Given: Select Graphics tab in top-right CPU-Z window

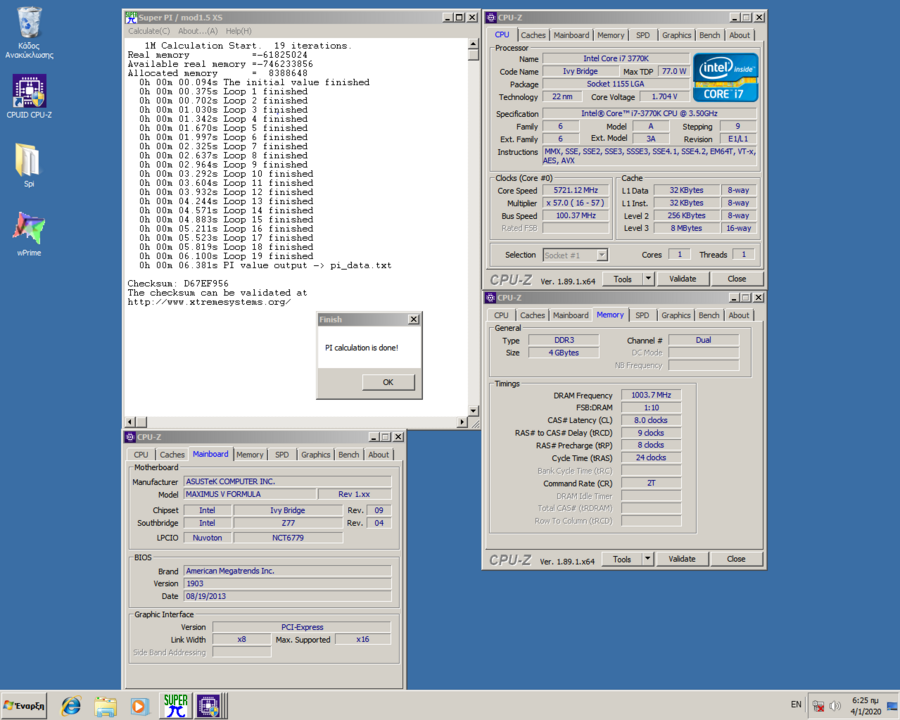Looking at the screenshot, I should [677, 35].
